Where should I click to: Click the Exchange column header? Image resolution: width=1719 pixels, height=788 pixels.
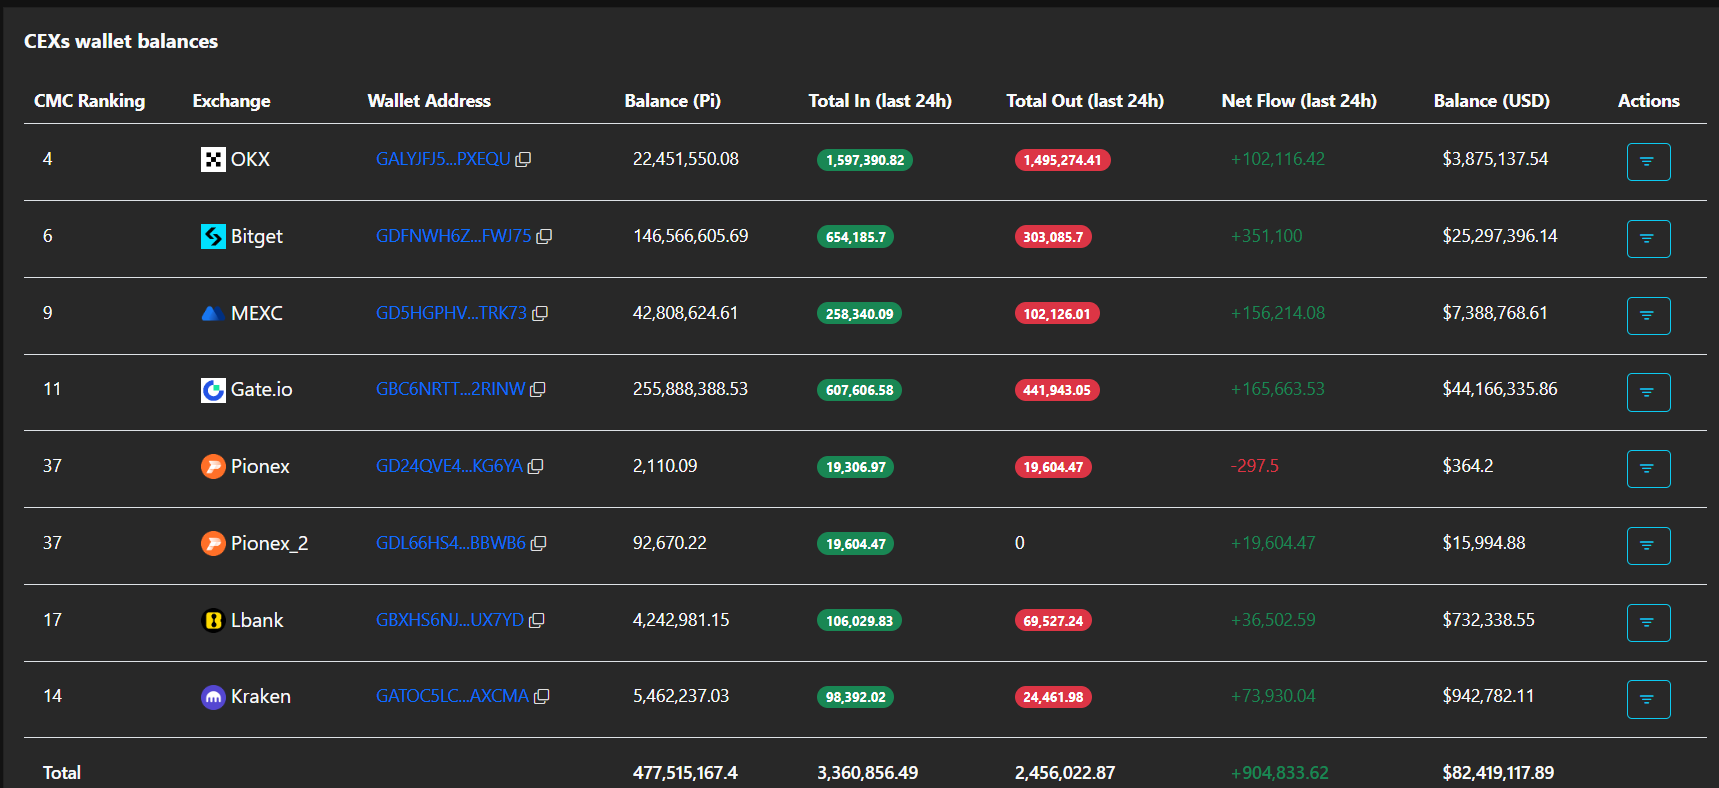pyautogui.click(x=231, y=101)
